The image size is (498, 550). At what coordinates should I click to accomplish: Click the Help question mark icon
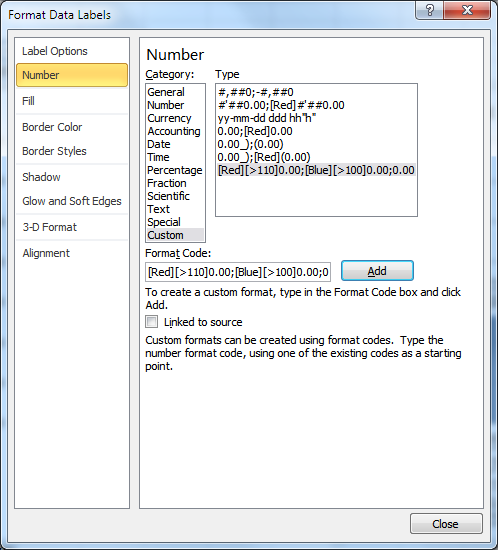(x=430, y=11)
